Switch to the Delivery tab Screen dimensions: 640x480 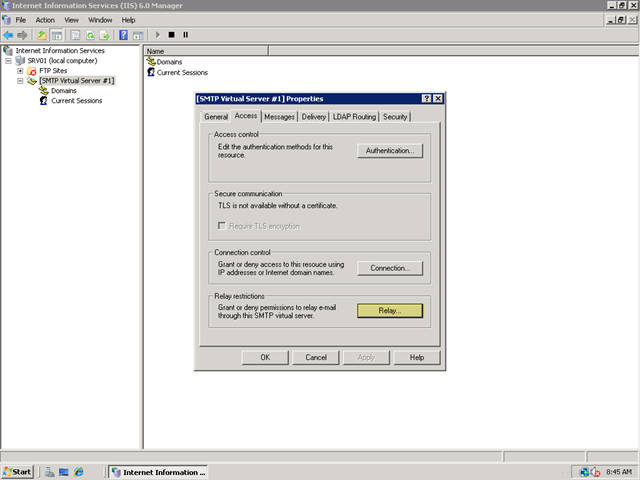click(x=313, y=117)
